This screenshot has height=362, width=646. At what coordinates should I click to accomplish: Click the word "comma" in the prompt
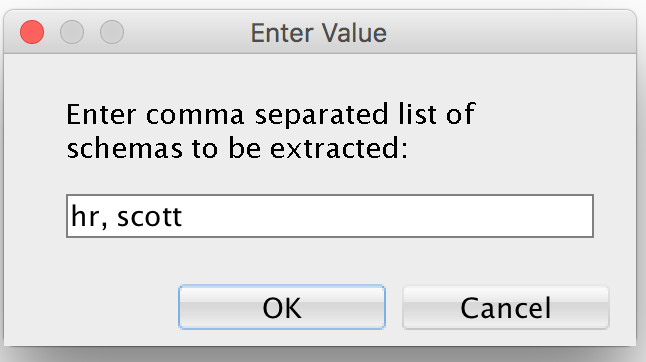pos(195,116)
